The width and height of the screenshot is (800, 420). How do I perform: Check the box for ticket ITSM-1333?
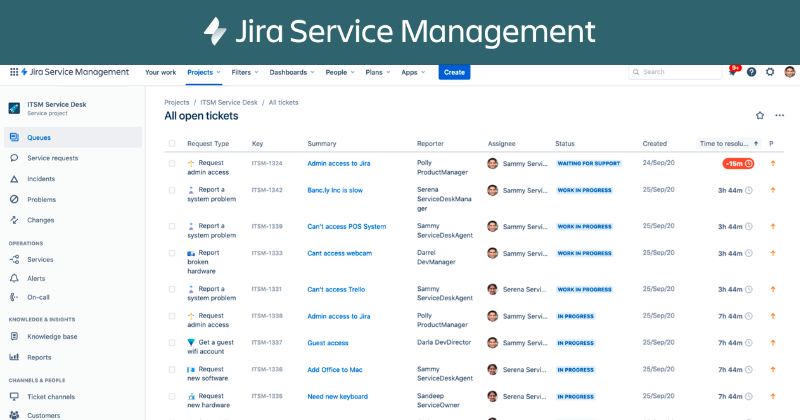[172, 253]
